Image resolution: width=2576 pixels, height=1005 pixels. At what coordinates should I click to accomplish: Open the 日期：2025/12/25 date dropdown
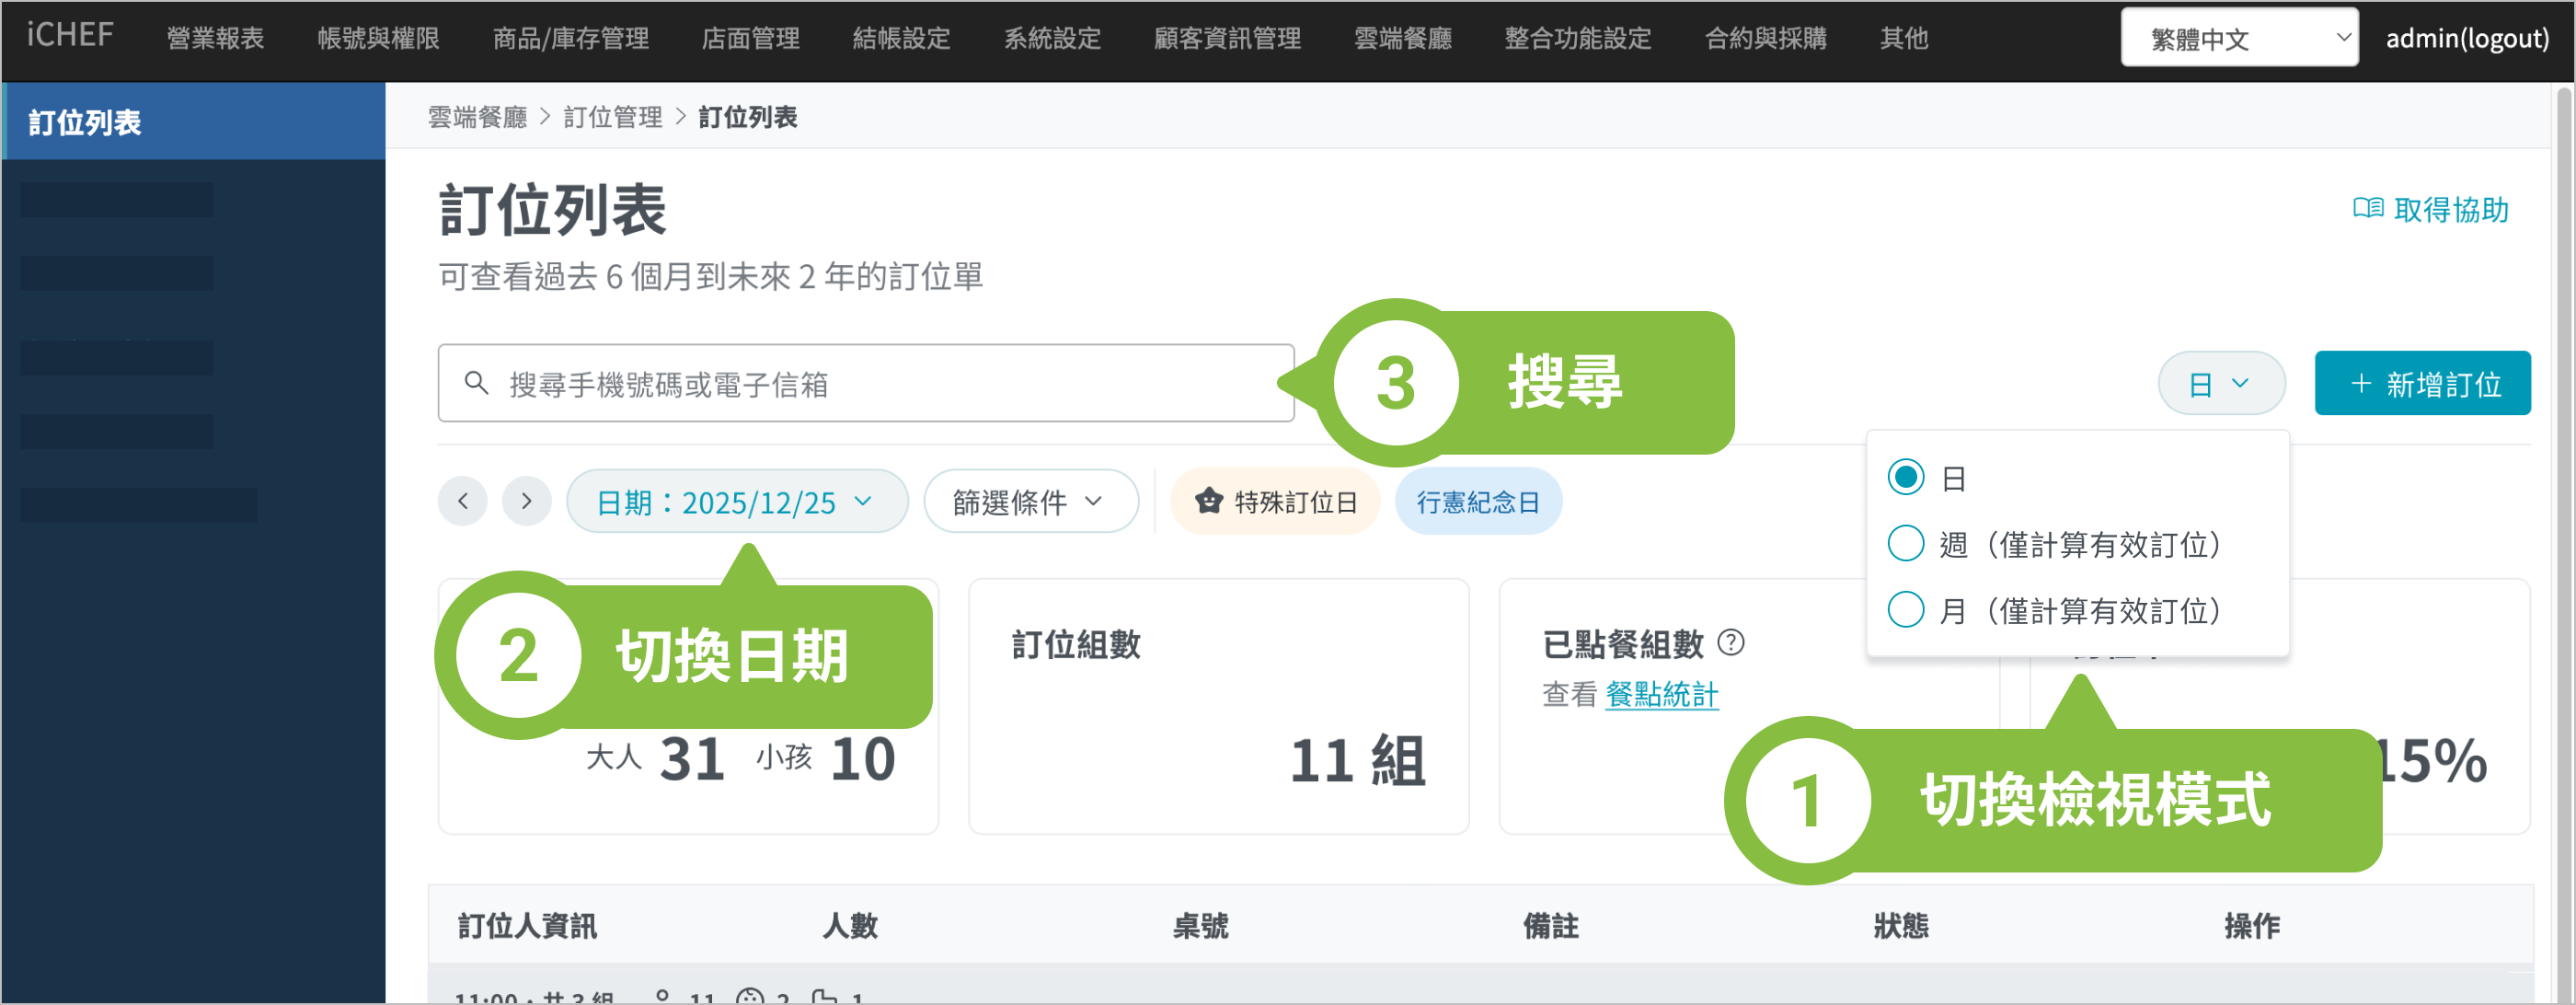pyautogui.click(x=736, y=502)
